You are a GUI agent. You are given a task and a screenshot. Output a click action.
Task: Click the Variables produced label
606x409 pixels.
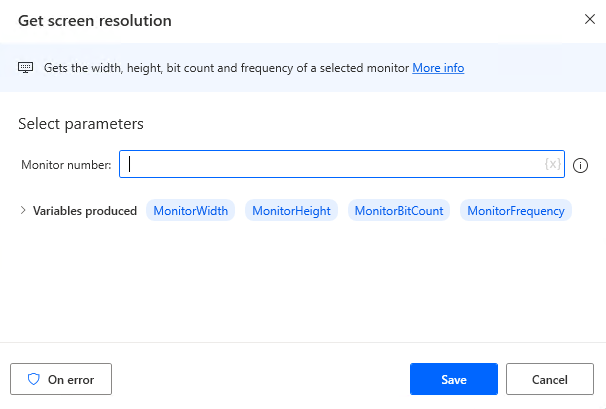(x=85, y=211)
